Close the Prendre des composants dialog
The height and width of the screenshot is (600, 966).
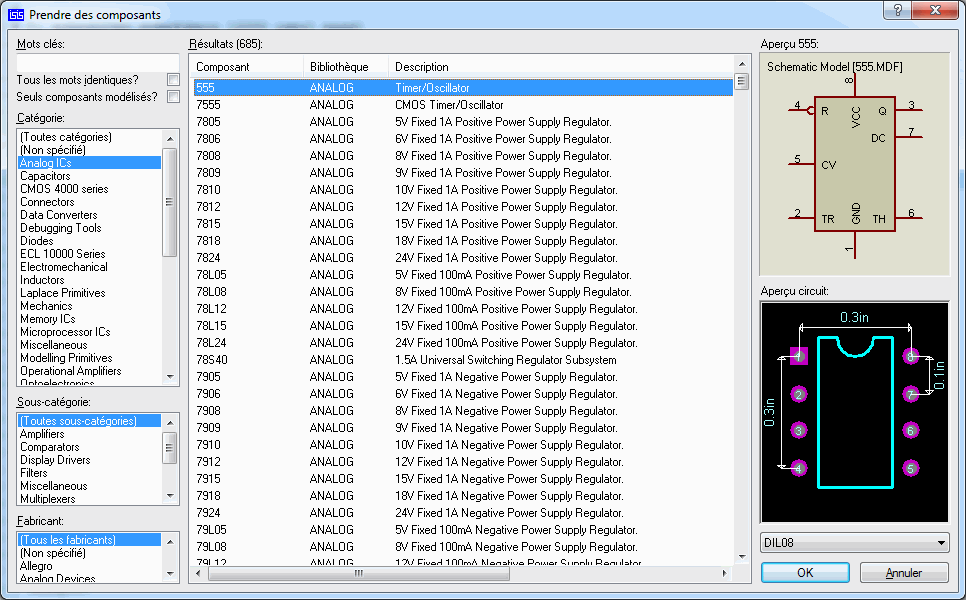tap(935, 10)
